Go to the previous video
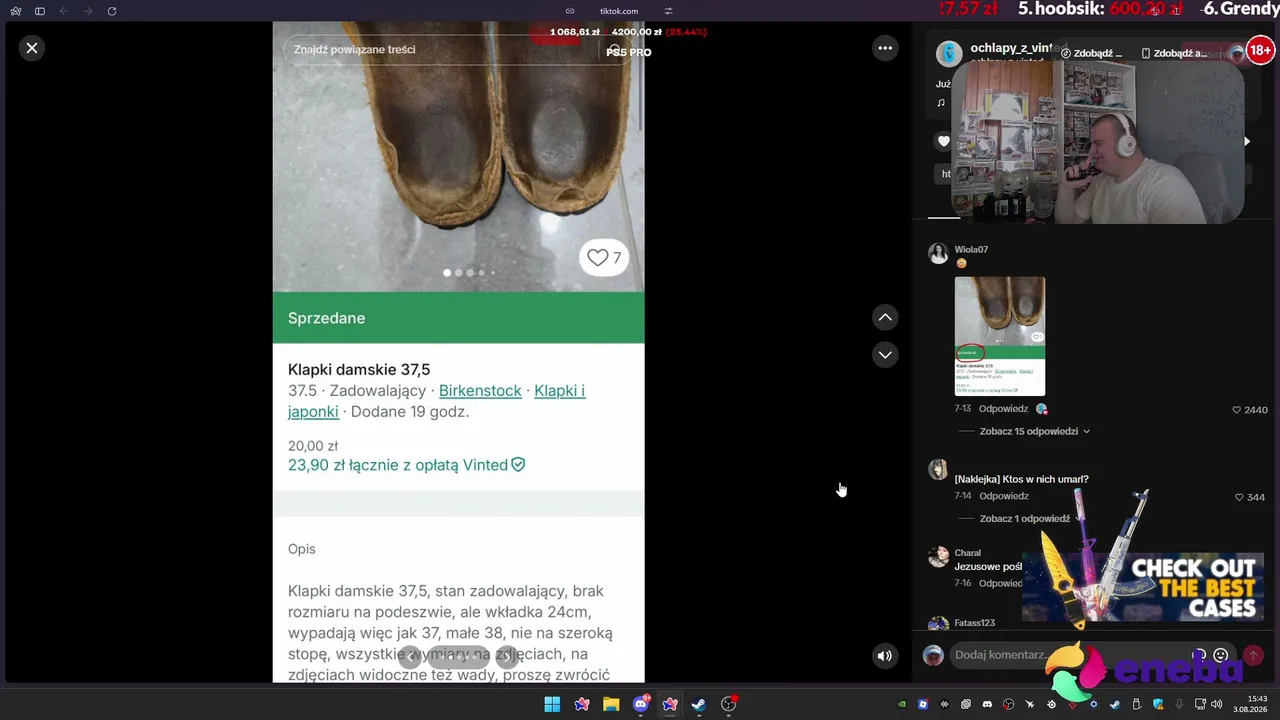The height and width of the screenshot is (720, 1280). pos(885,317)
